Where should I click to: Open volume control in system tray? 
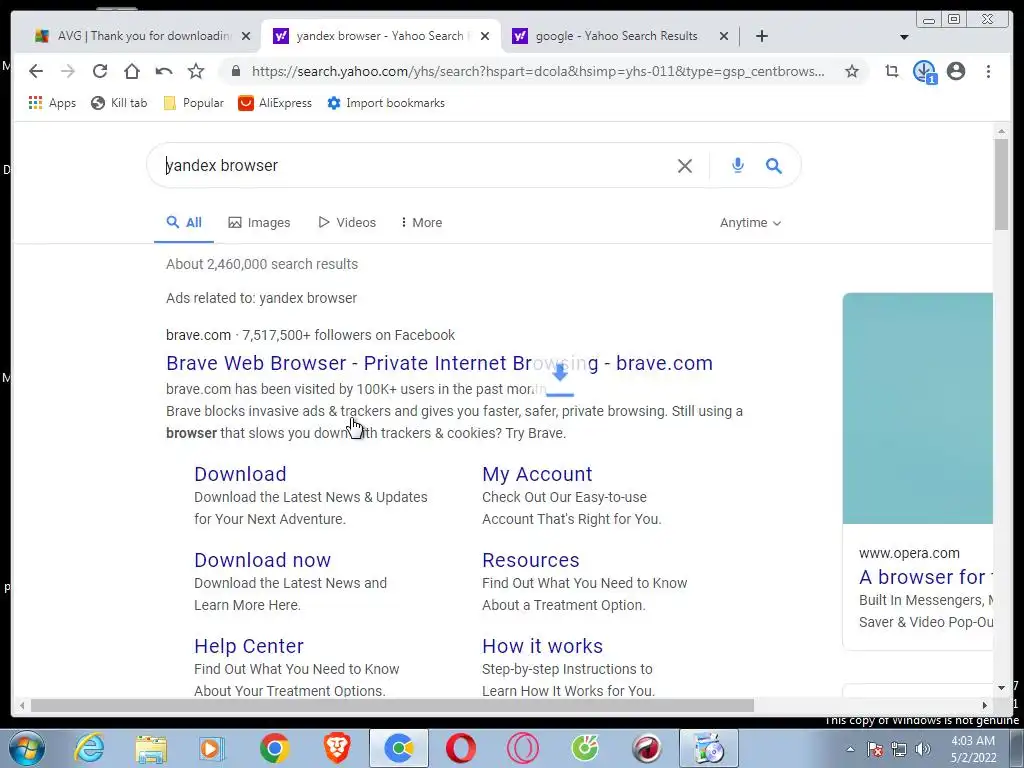tap(923, 749)
